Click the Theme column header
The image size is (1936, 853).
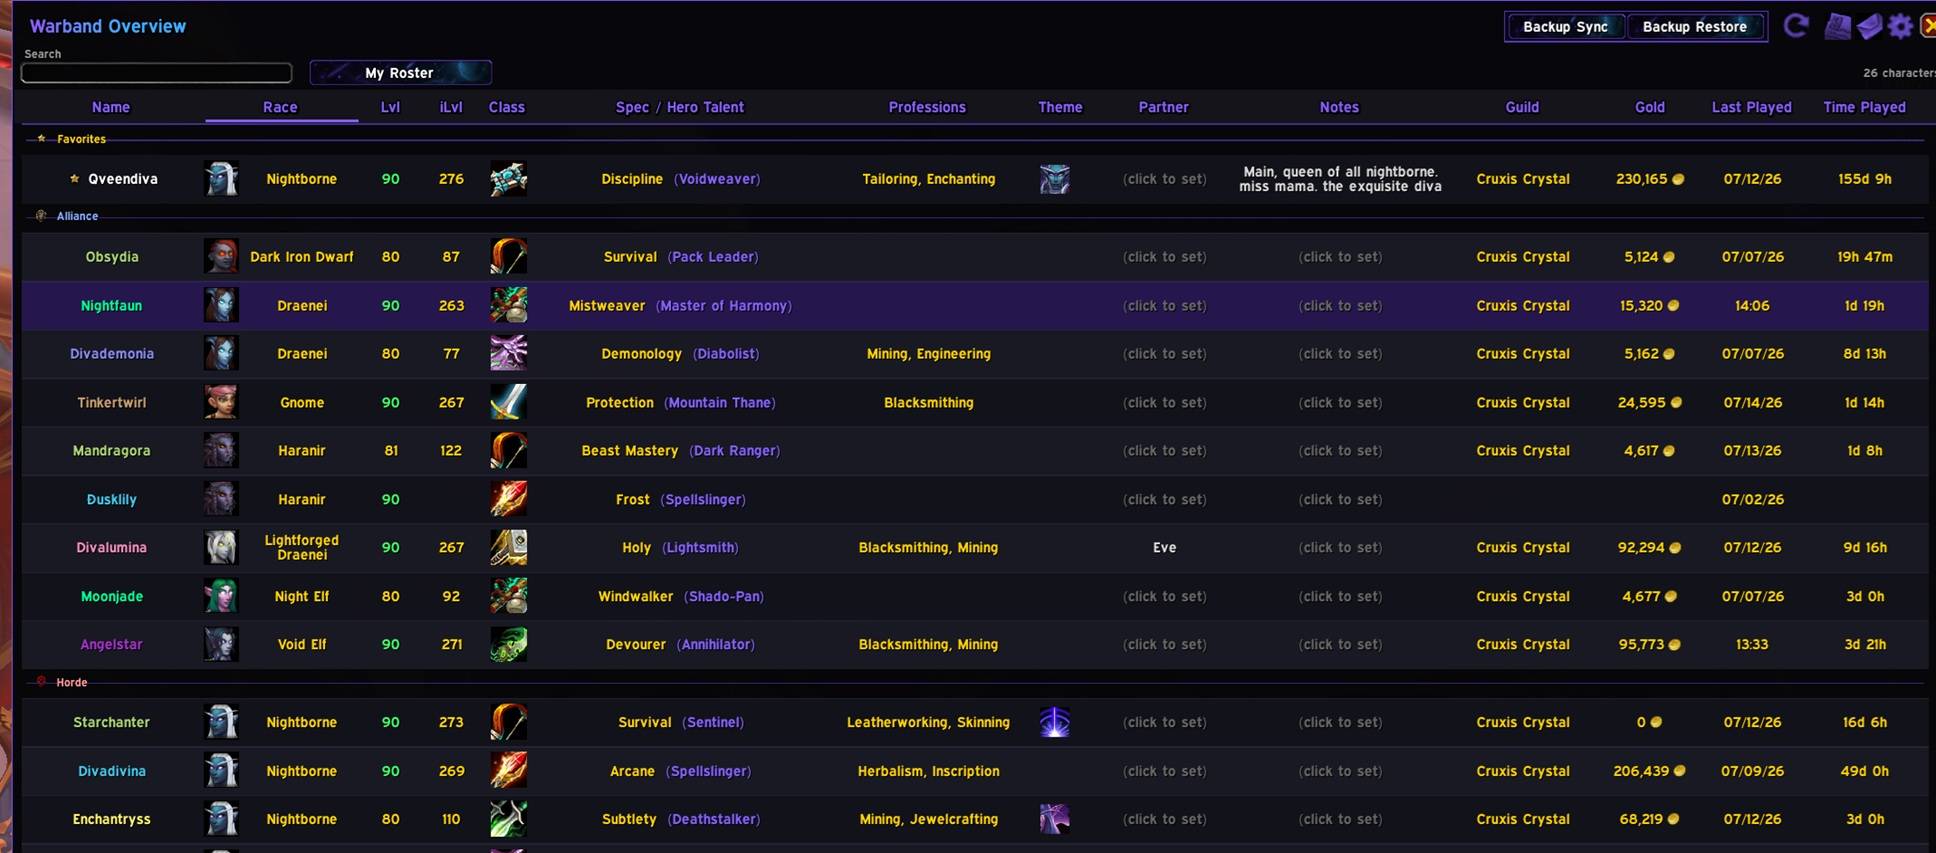pyautogui.click(x=1060, y=107)
